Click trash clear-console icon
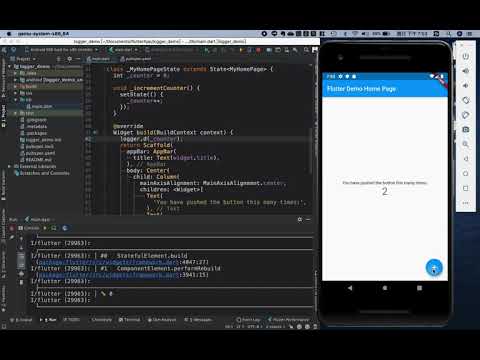The width and height of the screenshot is (480, 360). click(x=21, y=282)
